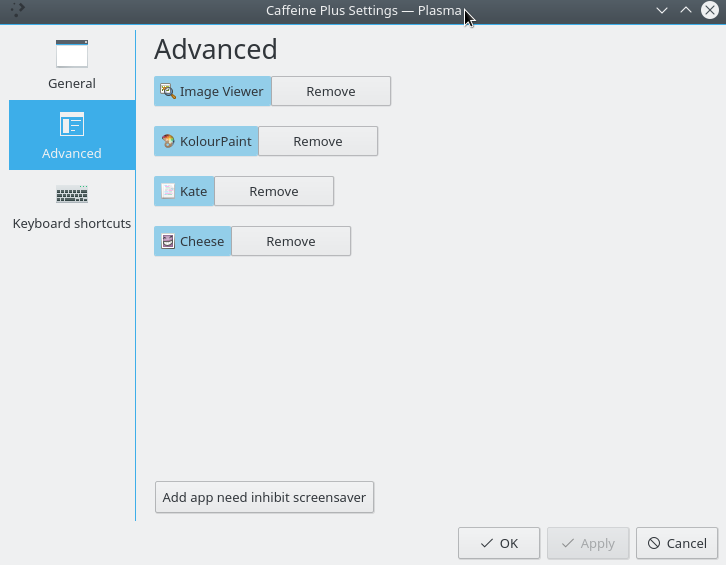726x565 pixels.
Task: Close the Caffeine Plus Settings window
Action: 710,10
